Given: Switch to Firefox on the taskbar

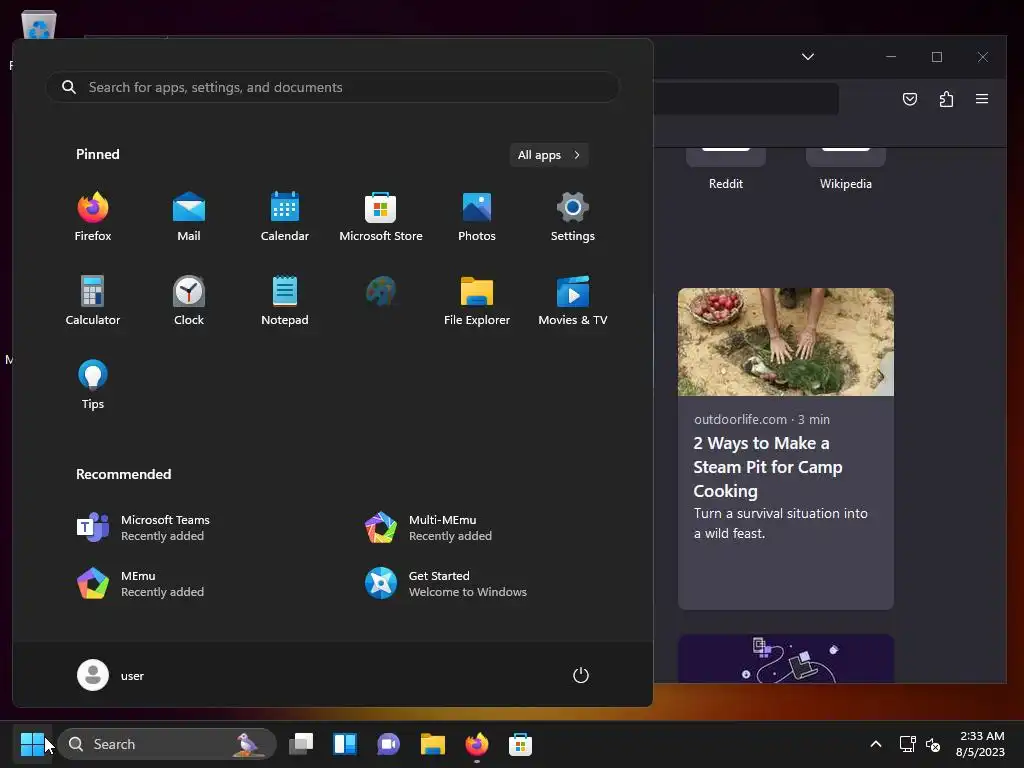Looking at the screenshot, I should coord(477,744).
